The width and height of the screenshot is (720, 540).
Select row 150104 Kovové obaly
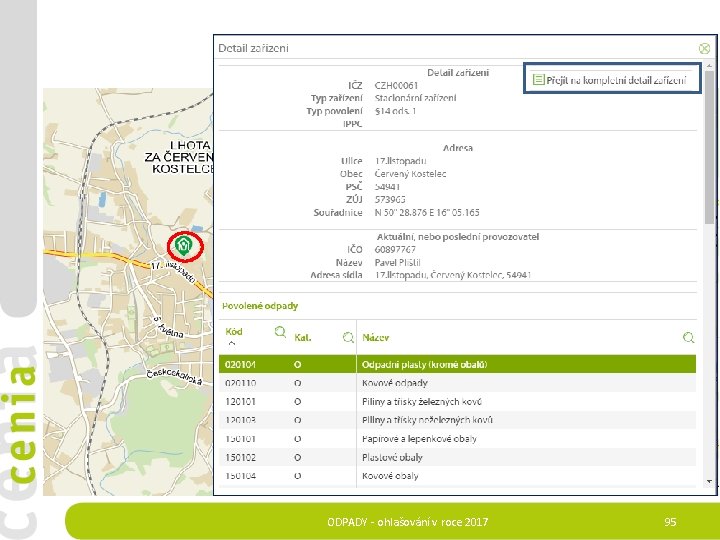pos(457,476)
